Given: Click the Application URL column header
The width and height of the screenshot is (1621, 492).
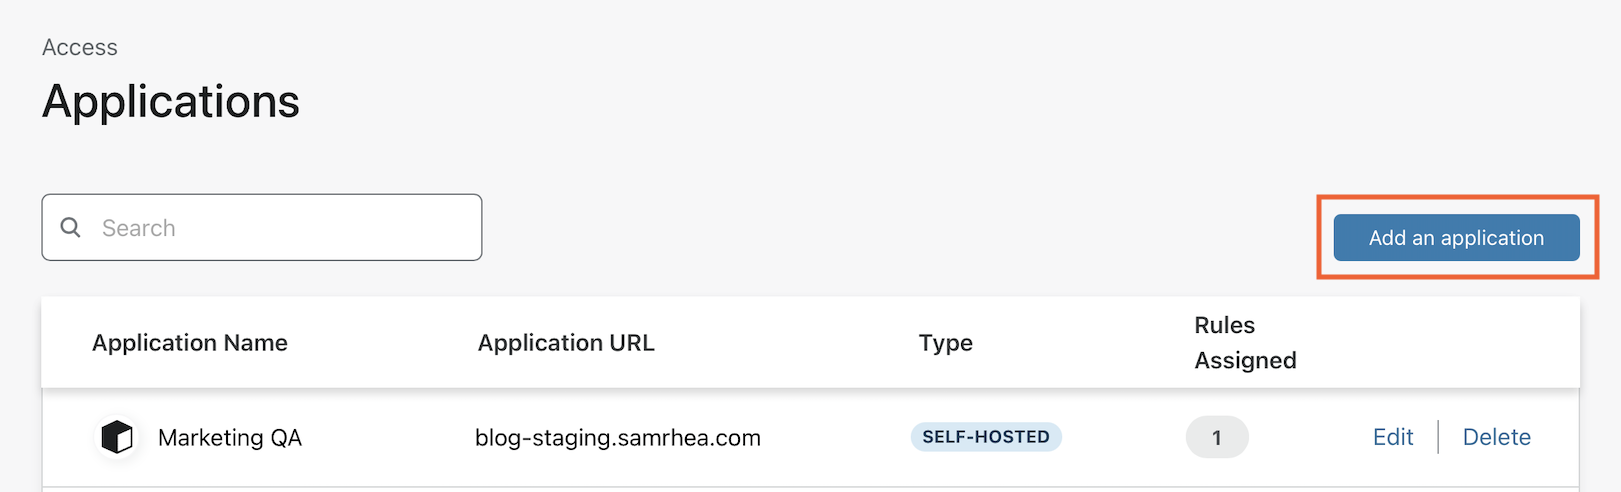Looking at the screenshot, I should (x=566, y=343).
